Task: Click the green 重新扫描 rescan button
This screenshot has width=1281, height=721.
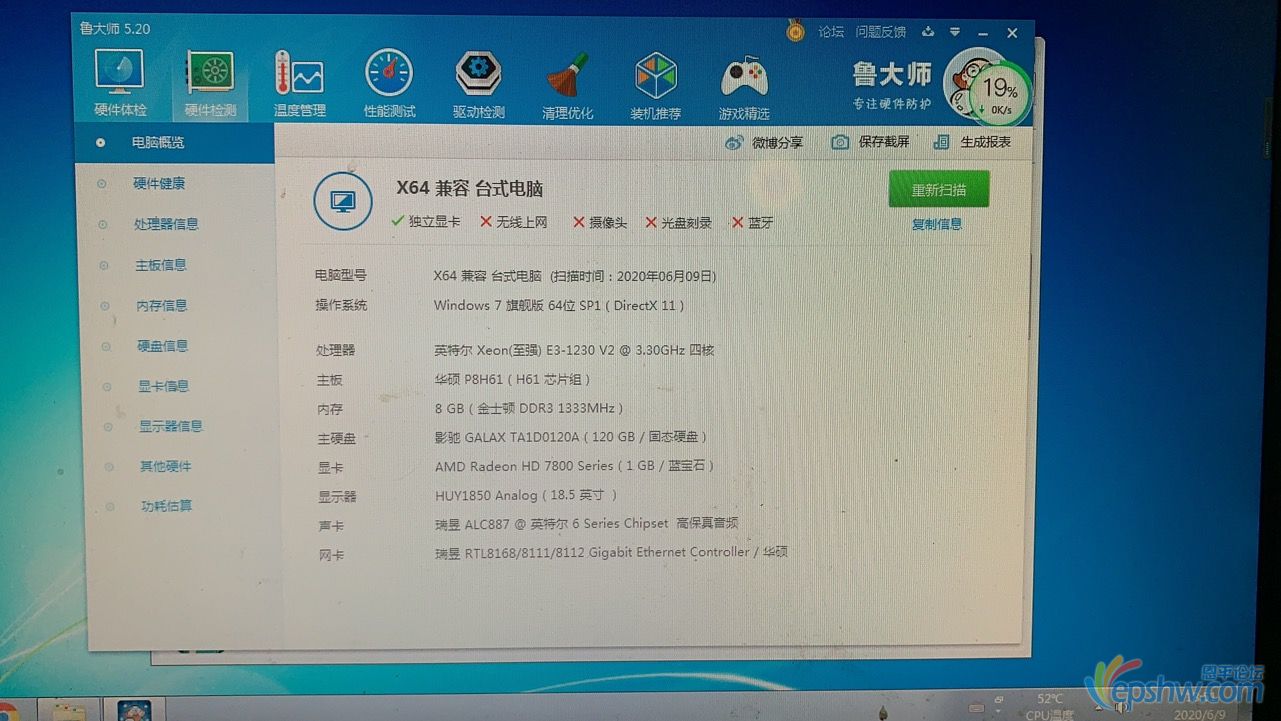Action: [938, 189]
